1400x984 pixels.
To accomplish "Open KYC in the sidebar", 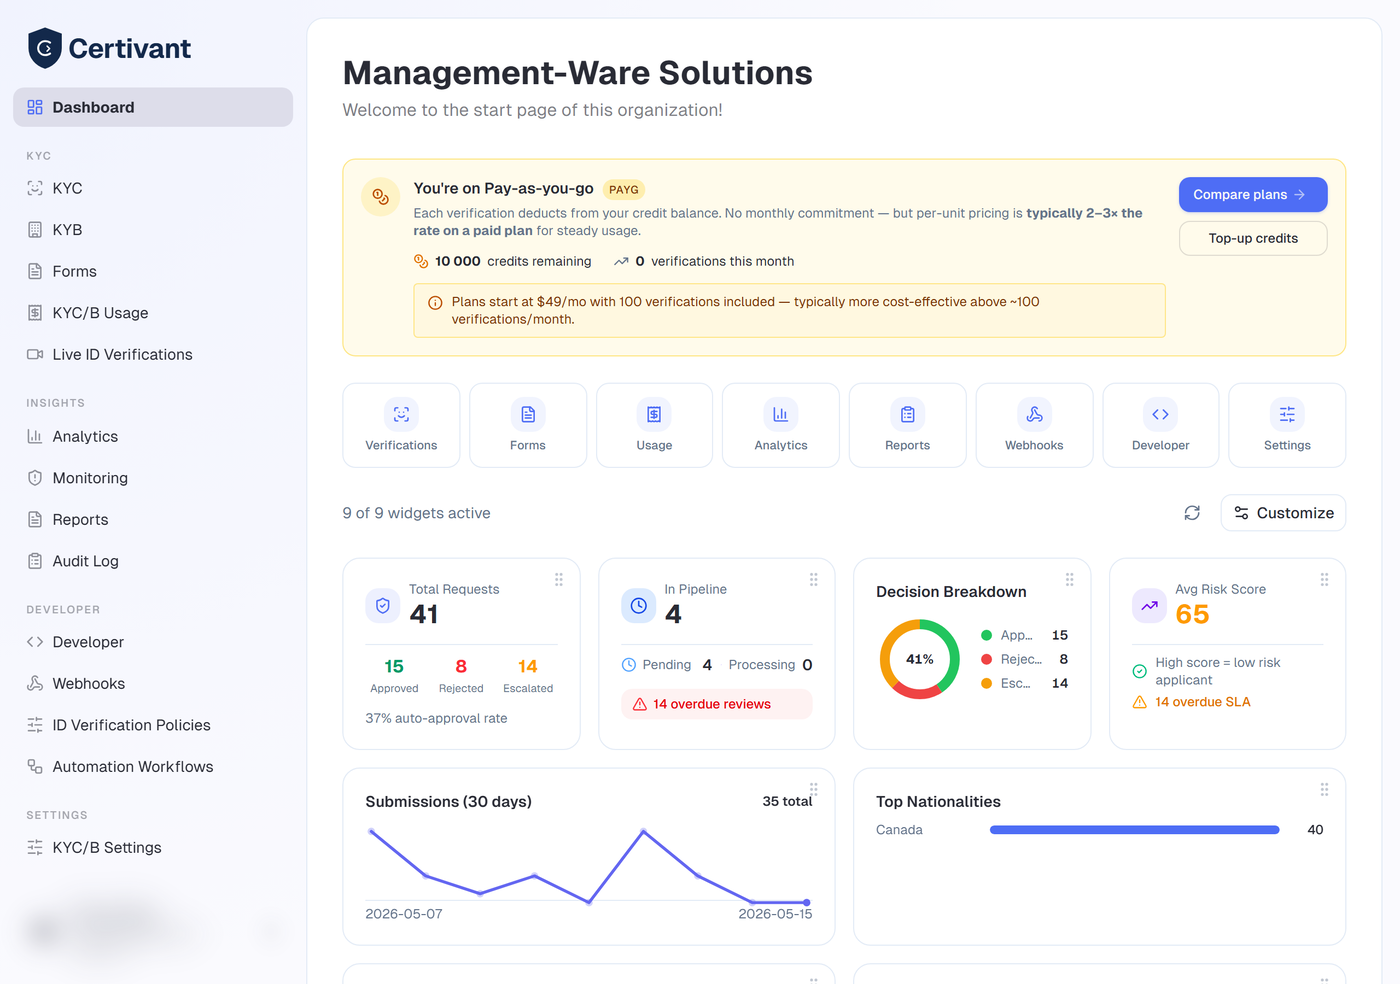I will (x=153, y=188).
